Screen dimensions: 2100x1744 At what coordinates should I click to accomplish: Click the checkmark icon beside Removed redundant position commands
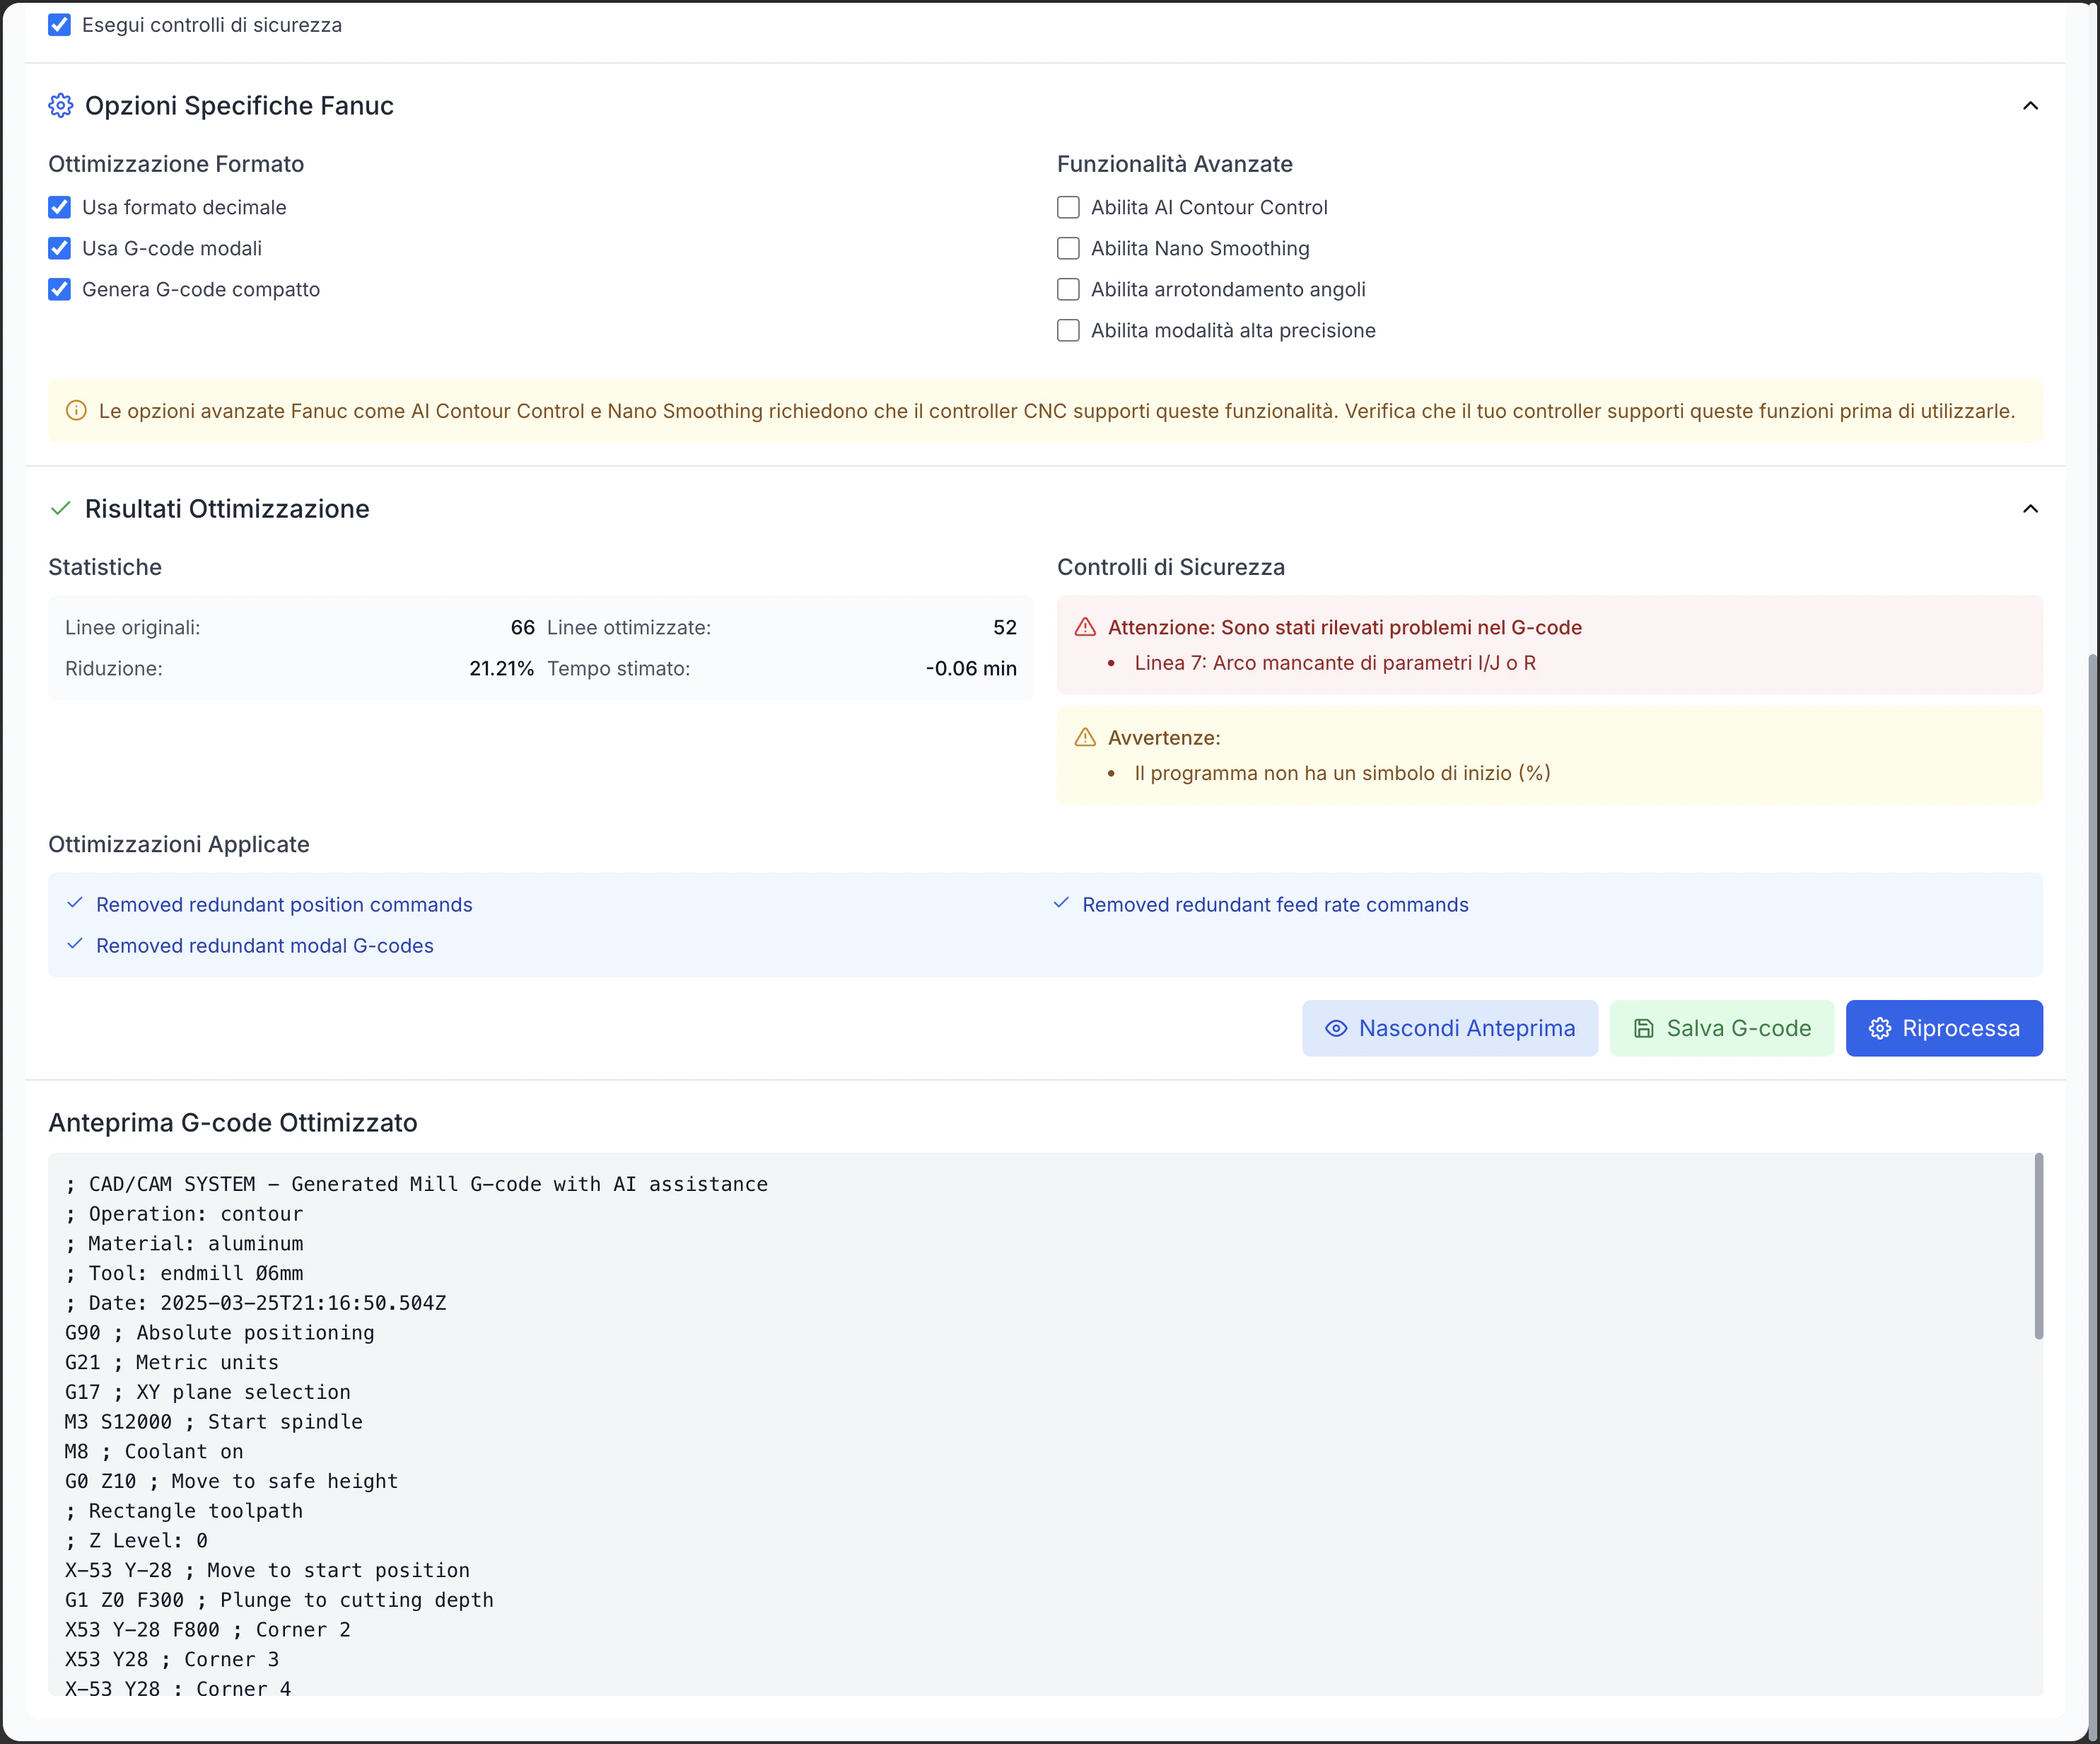75,904
